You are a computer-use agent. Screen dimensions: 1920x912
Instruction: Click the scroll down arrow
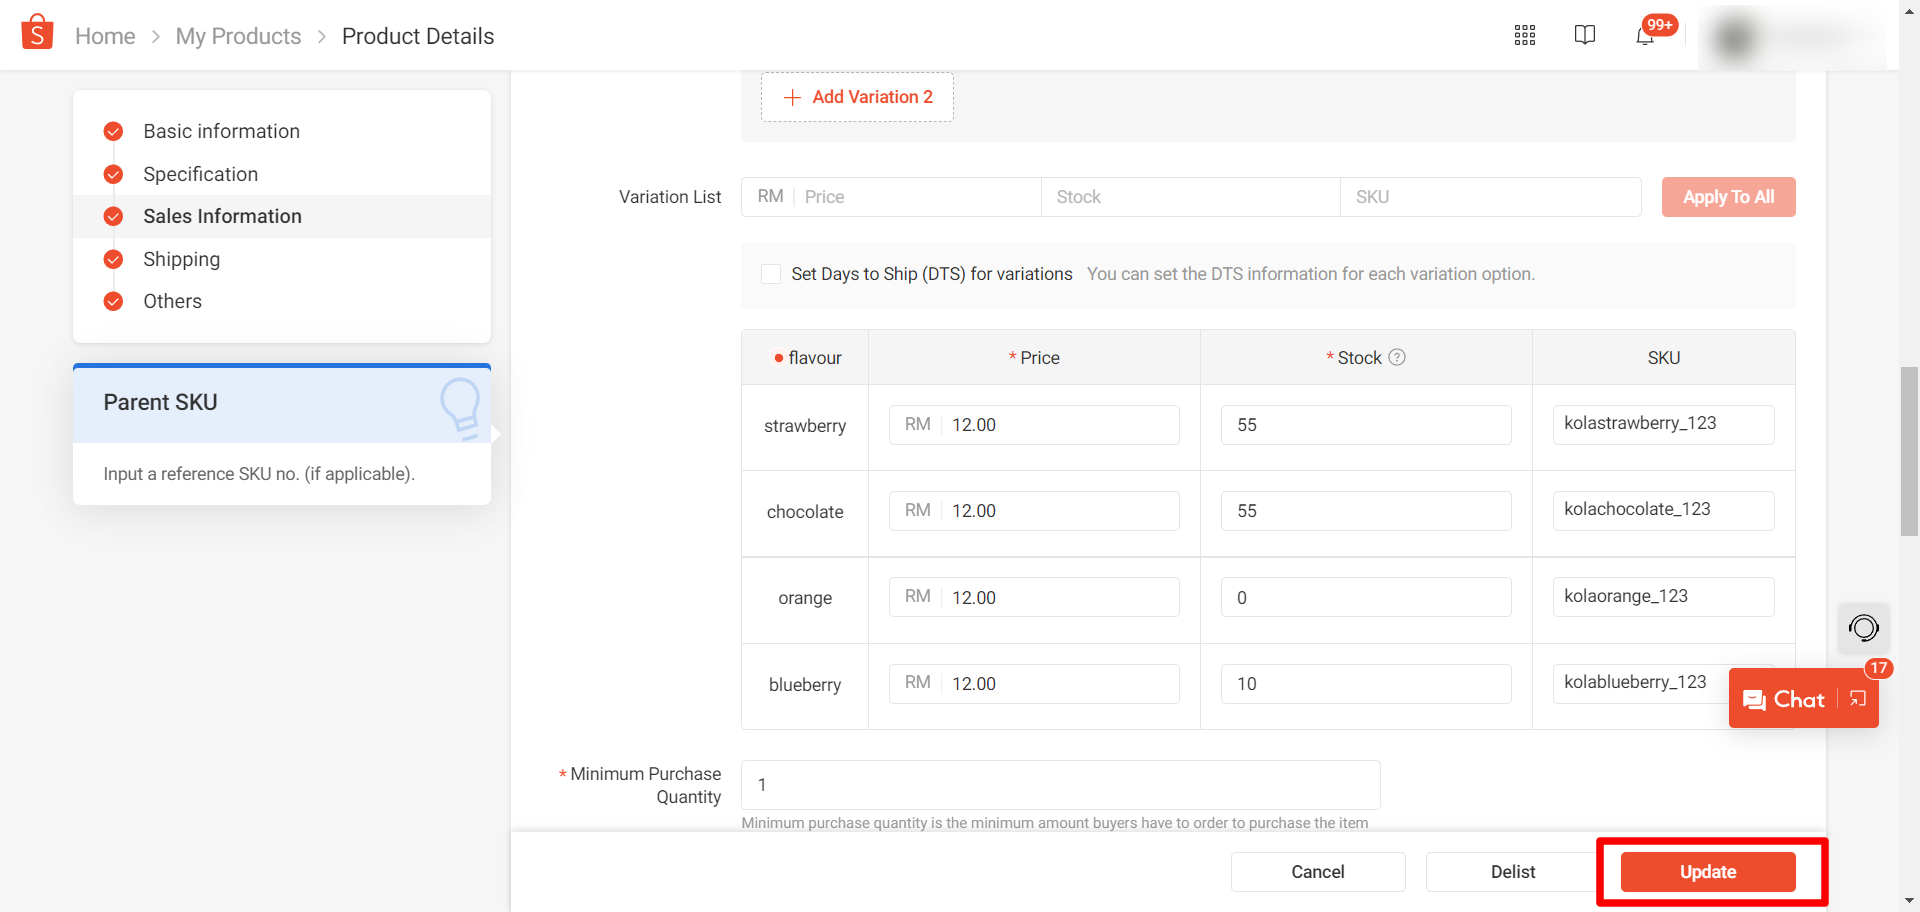click(1909, 900)
